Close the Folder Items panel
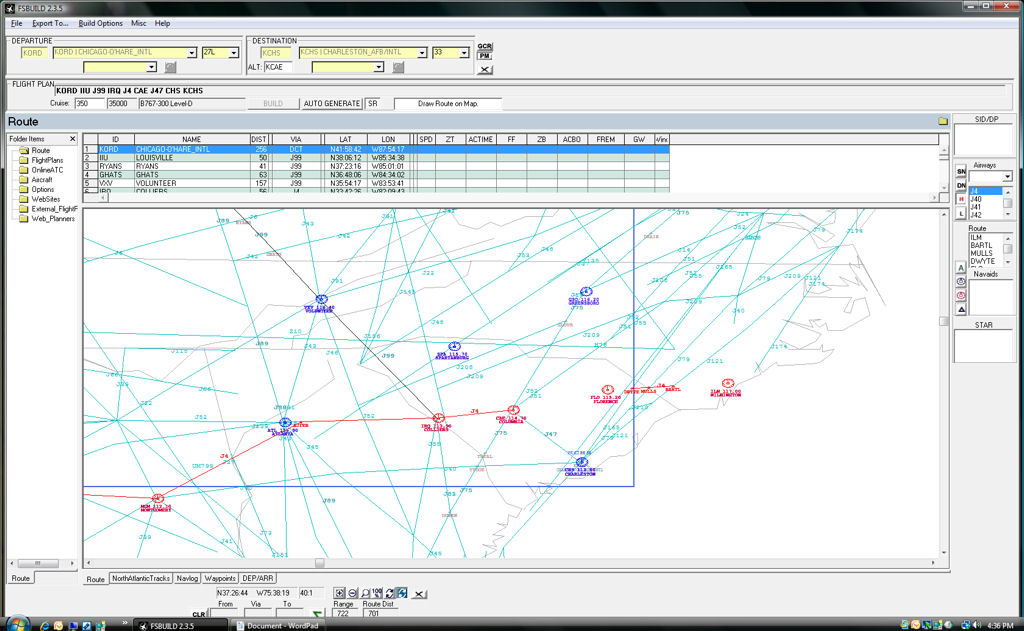 point(72,139)
